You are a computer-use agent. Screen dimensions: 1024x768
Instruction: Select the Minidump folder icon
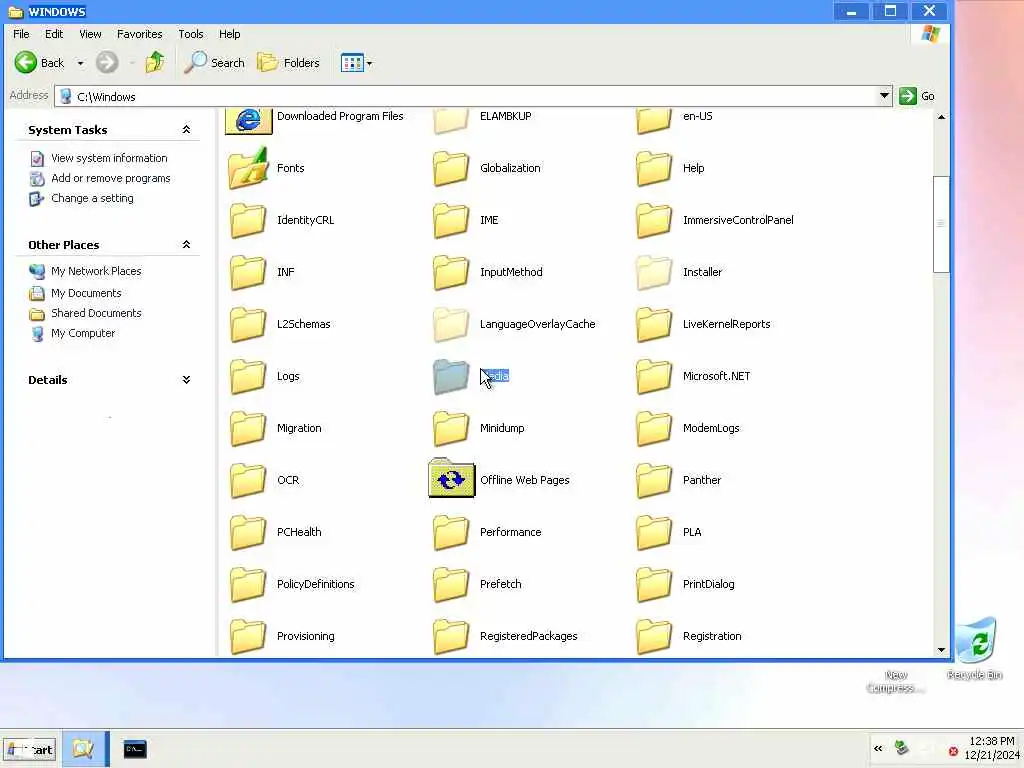(x=451, y=428)
